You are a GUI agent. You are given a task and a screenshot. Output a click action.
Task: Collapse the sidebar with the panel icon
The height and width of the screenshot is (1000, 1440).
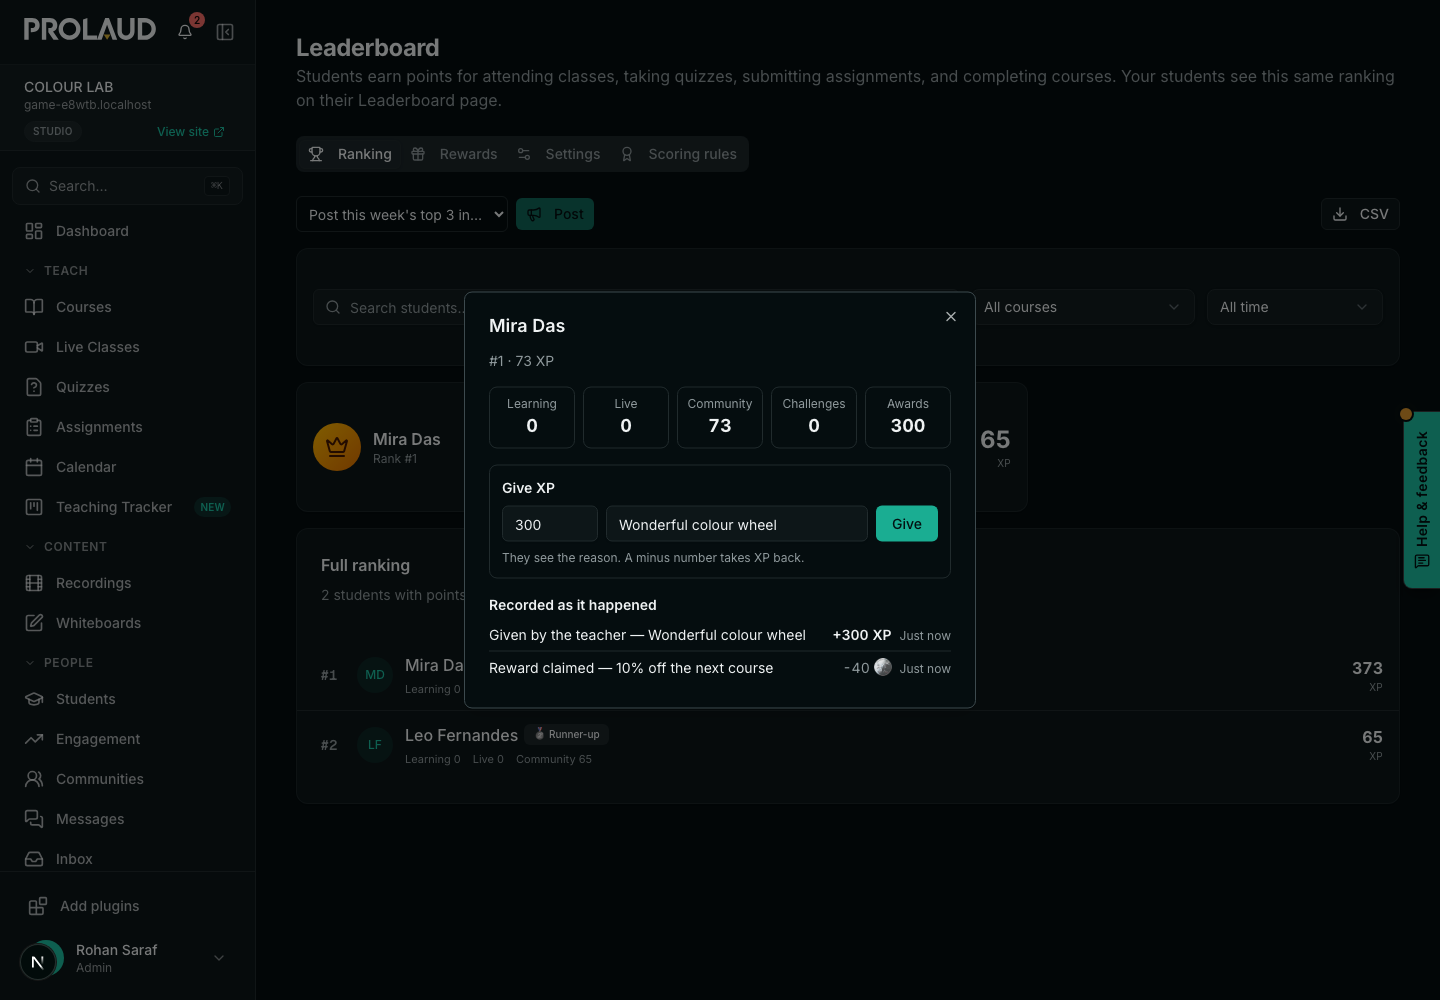click(225, 32)
